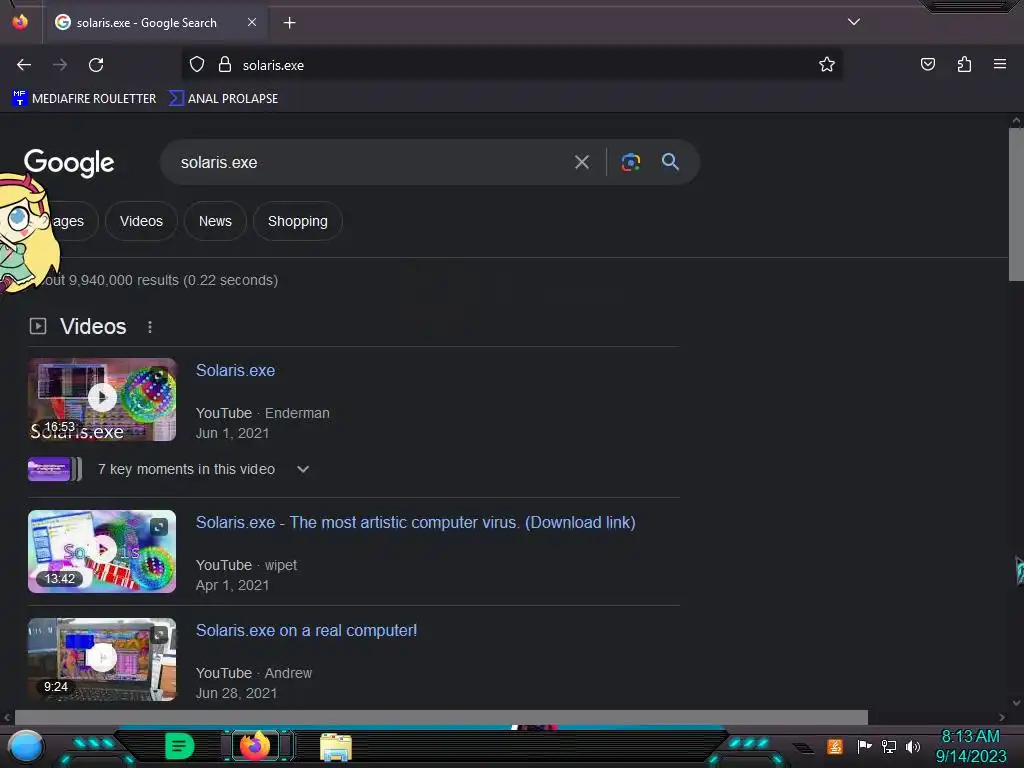Open the MEDIAFIRE ROULETTER bookmark
The image size is (1024, 768).
coord(84,99)
